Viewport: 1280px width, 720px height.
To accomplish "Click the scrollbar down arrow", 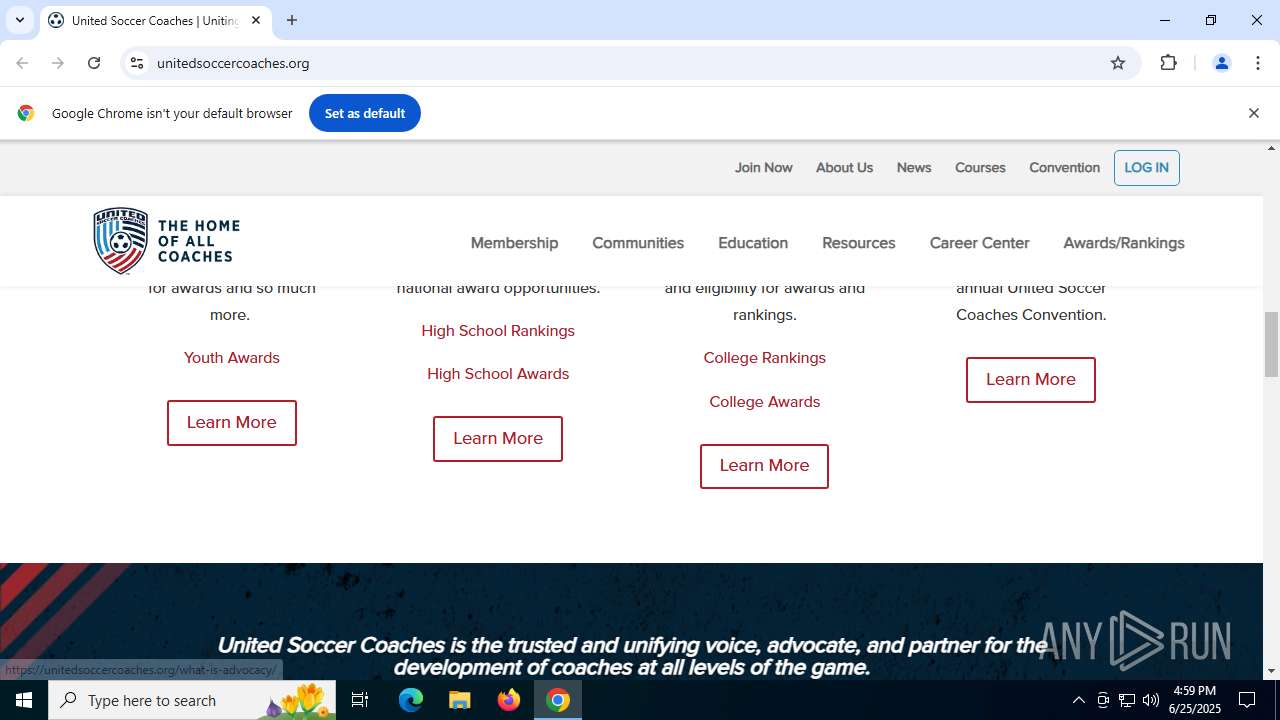I will 1271,671.
